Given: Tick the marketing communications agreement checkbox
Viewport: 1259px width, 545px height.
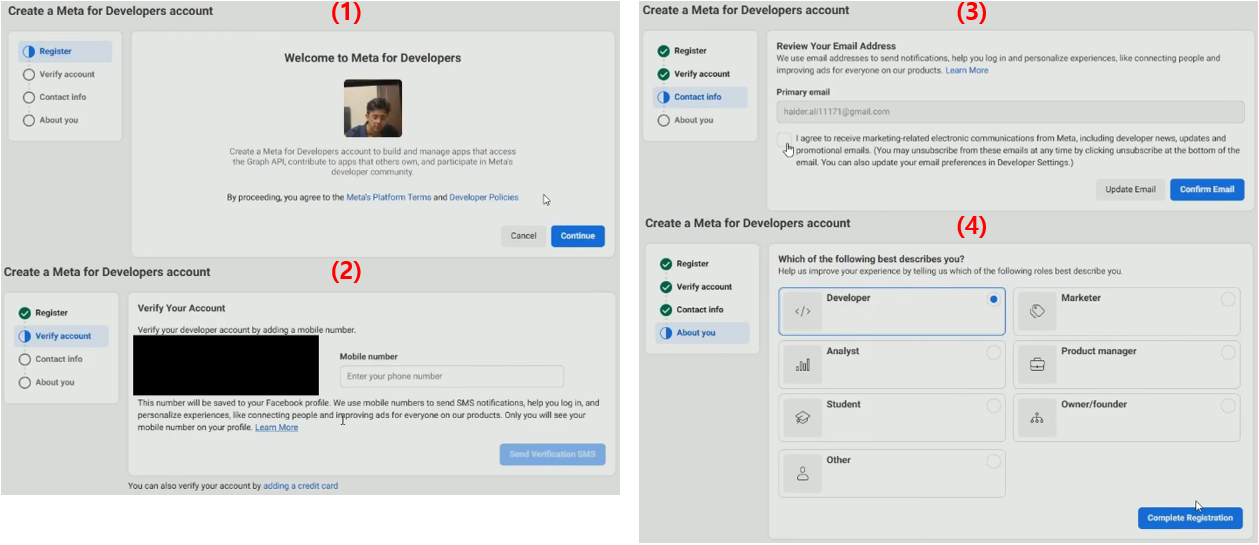Looking at the screenshot, I should [x=784, y=139].
